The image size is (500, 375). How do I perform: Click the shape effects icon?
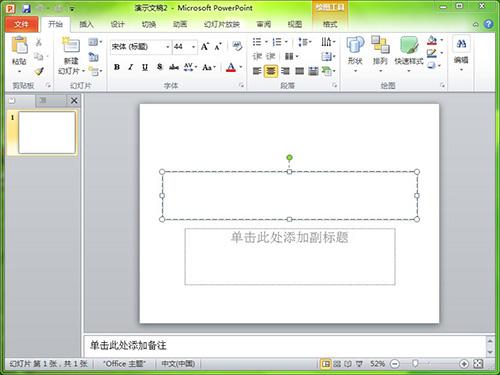click(x=432, y=65)
